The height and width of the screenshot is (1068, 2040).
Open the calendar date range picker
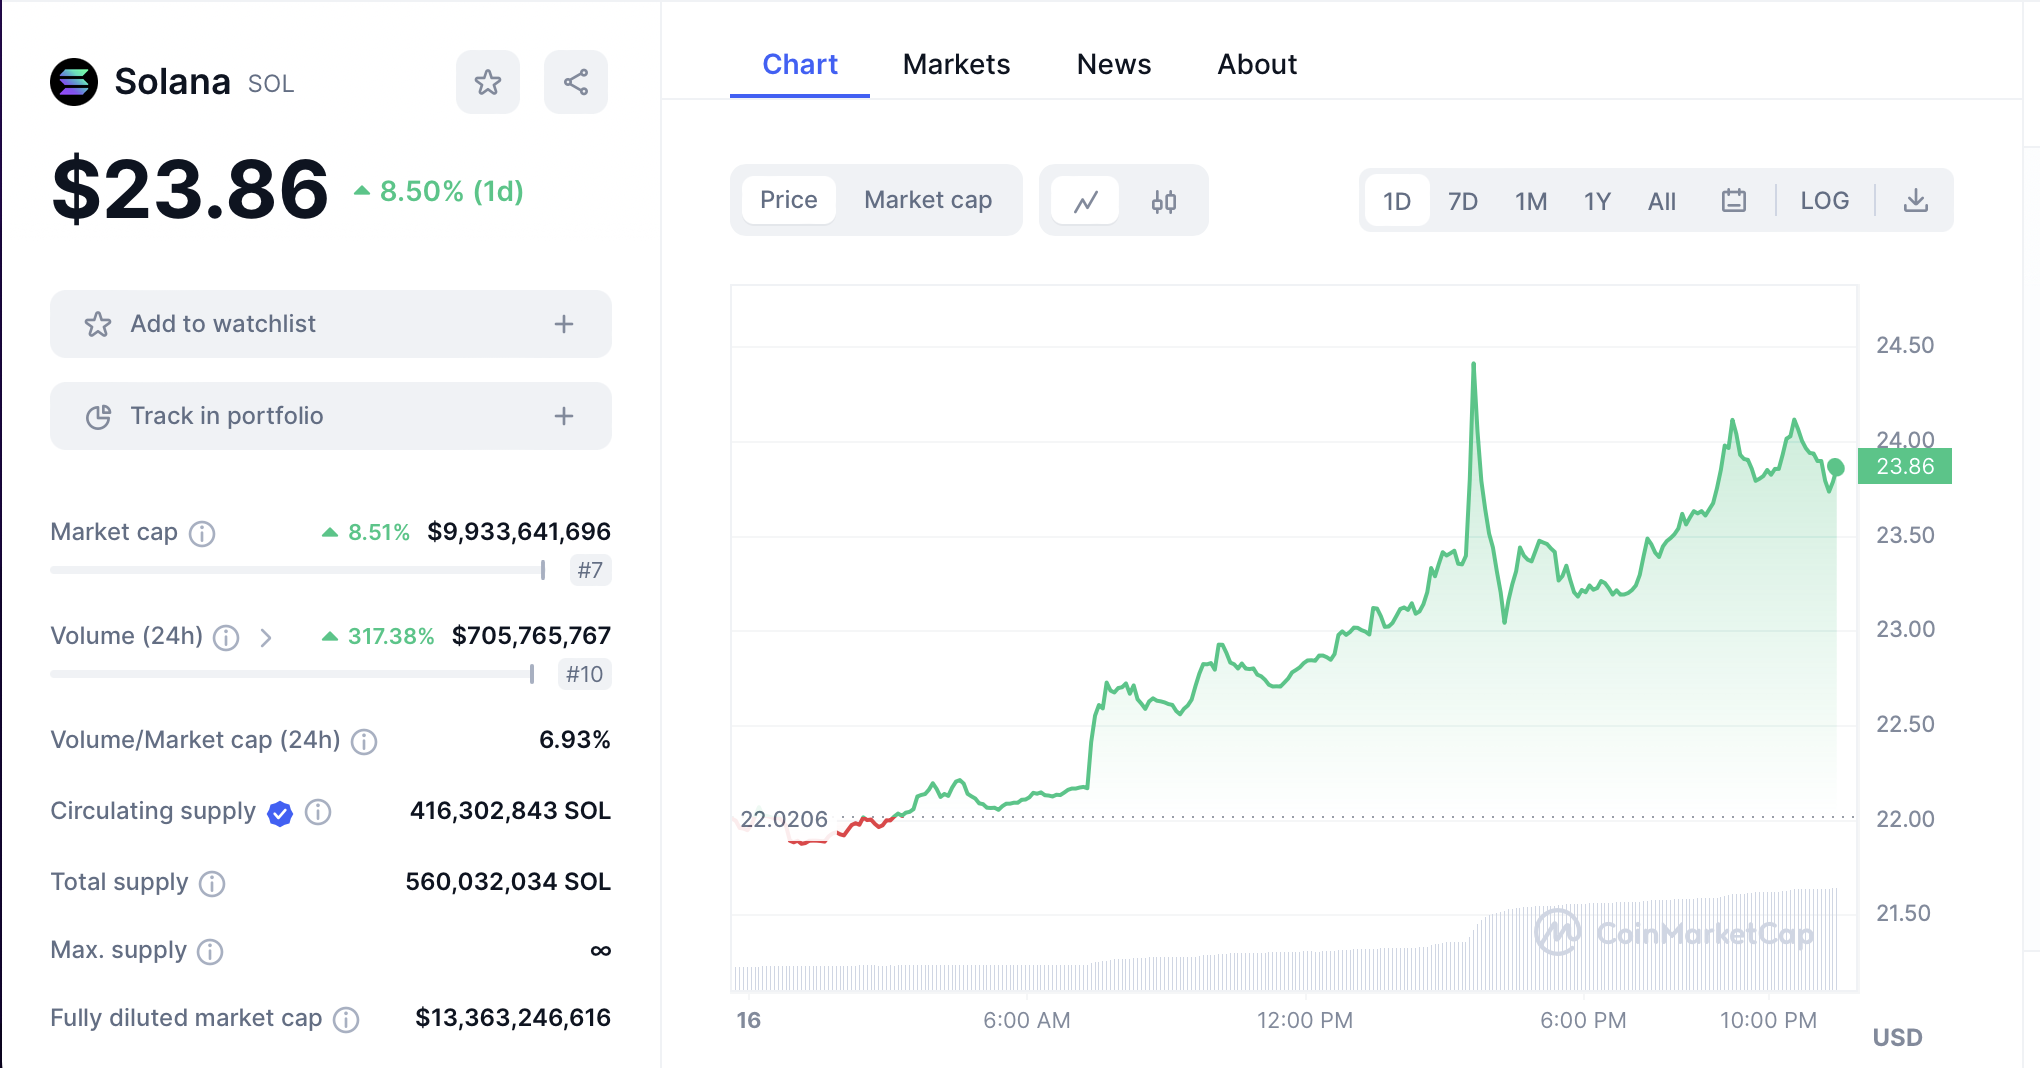tap(1733, 201)
